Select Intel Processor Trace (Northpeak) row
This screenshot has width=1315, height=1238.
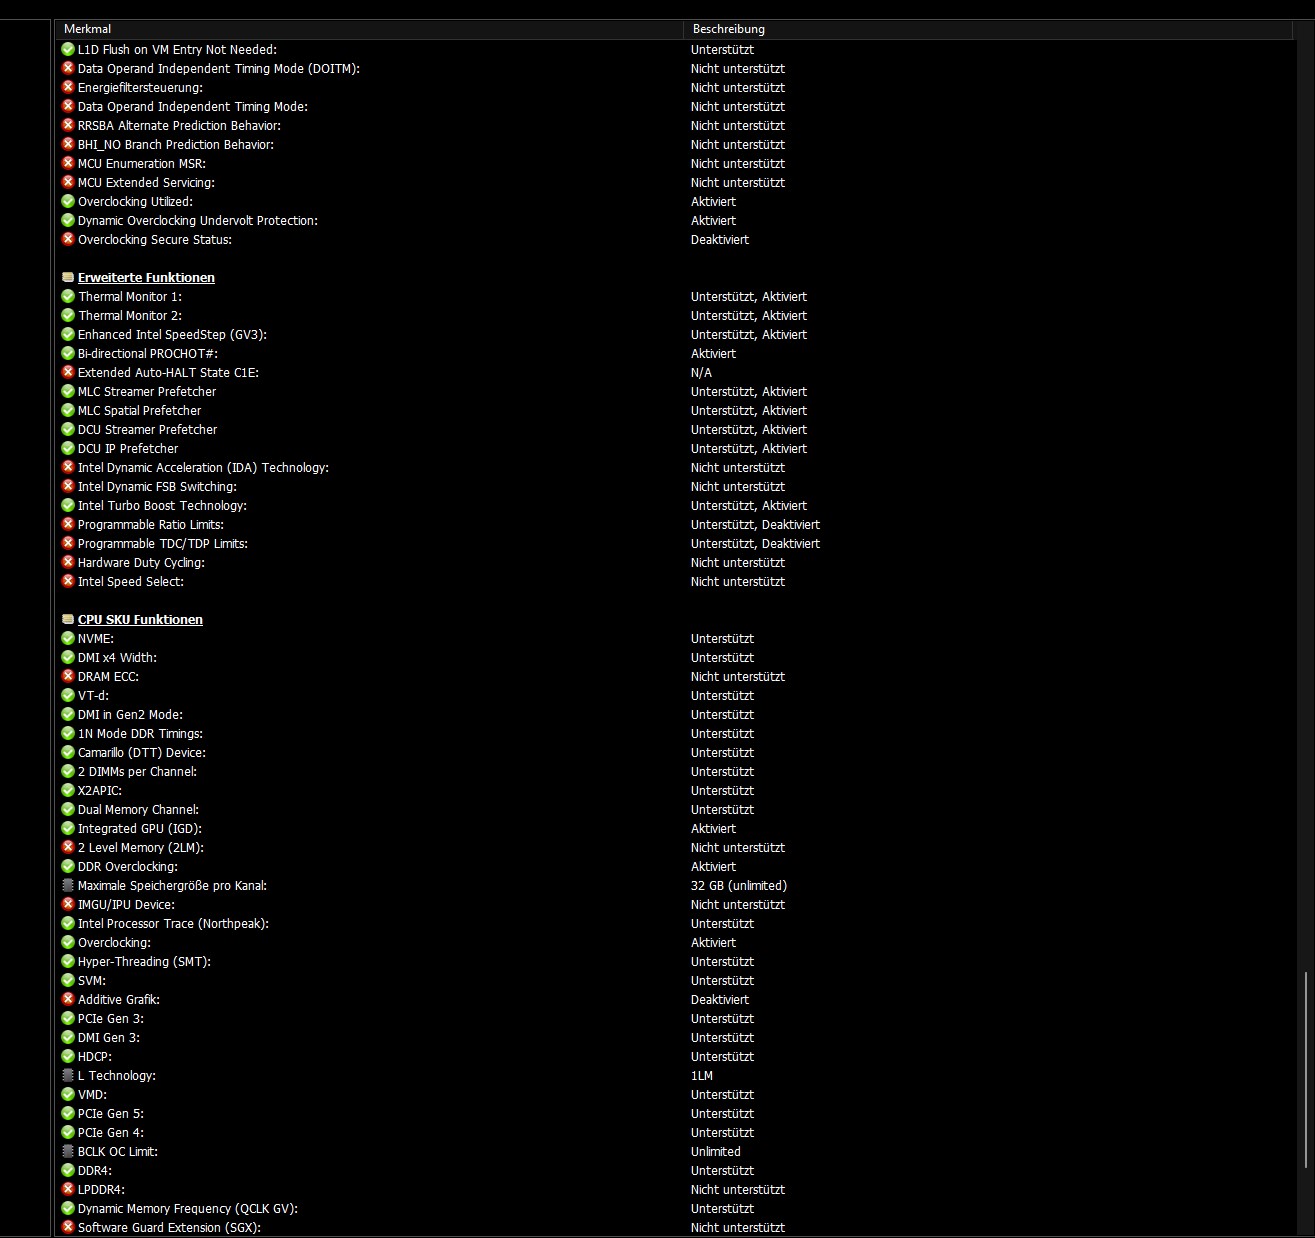pyautogui.click(x=676, y=924)
